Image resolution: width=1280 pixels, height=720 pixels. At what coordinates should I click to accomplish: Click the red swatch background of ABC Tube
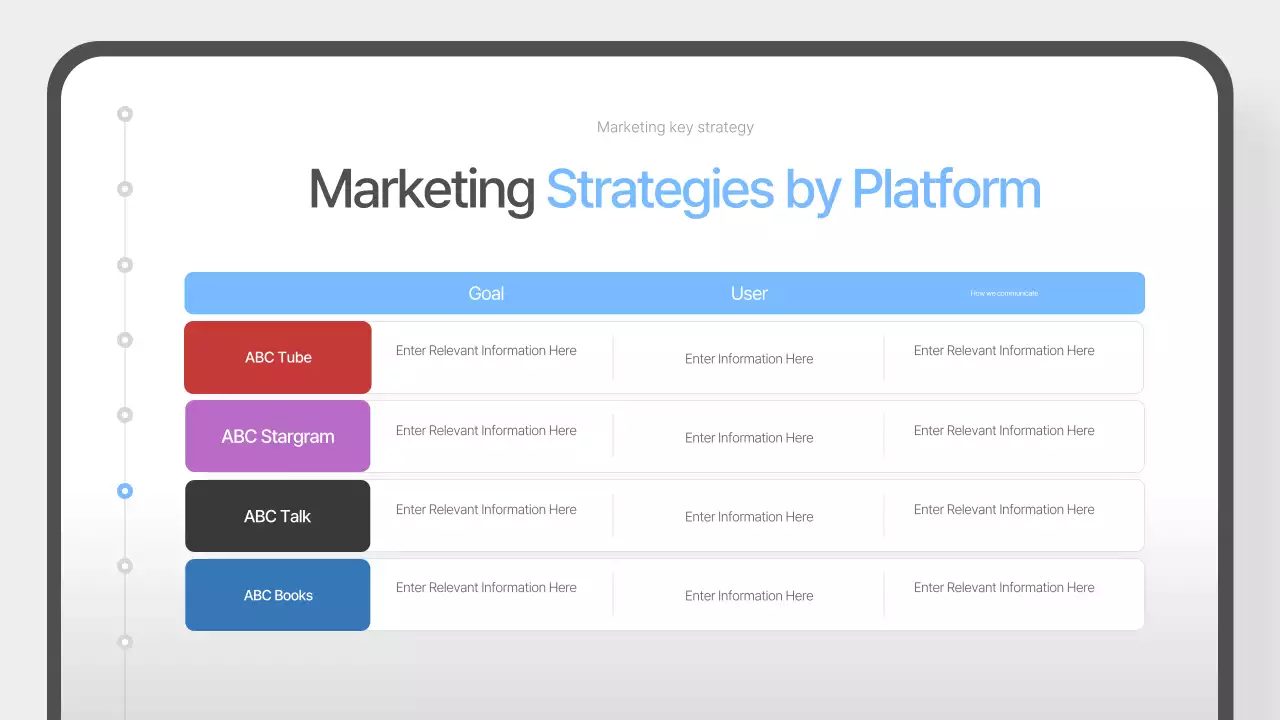[277, 357]
